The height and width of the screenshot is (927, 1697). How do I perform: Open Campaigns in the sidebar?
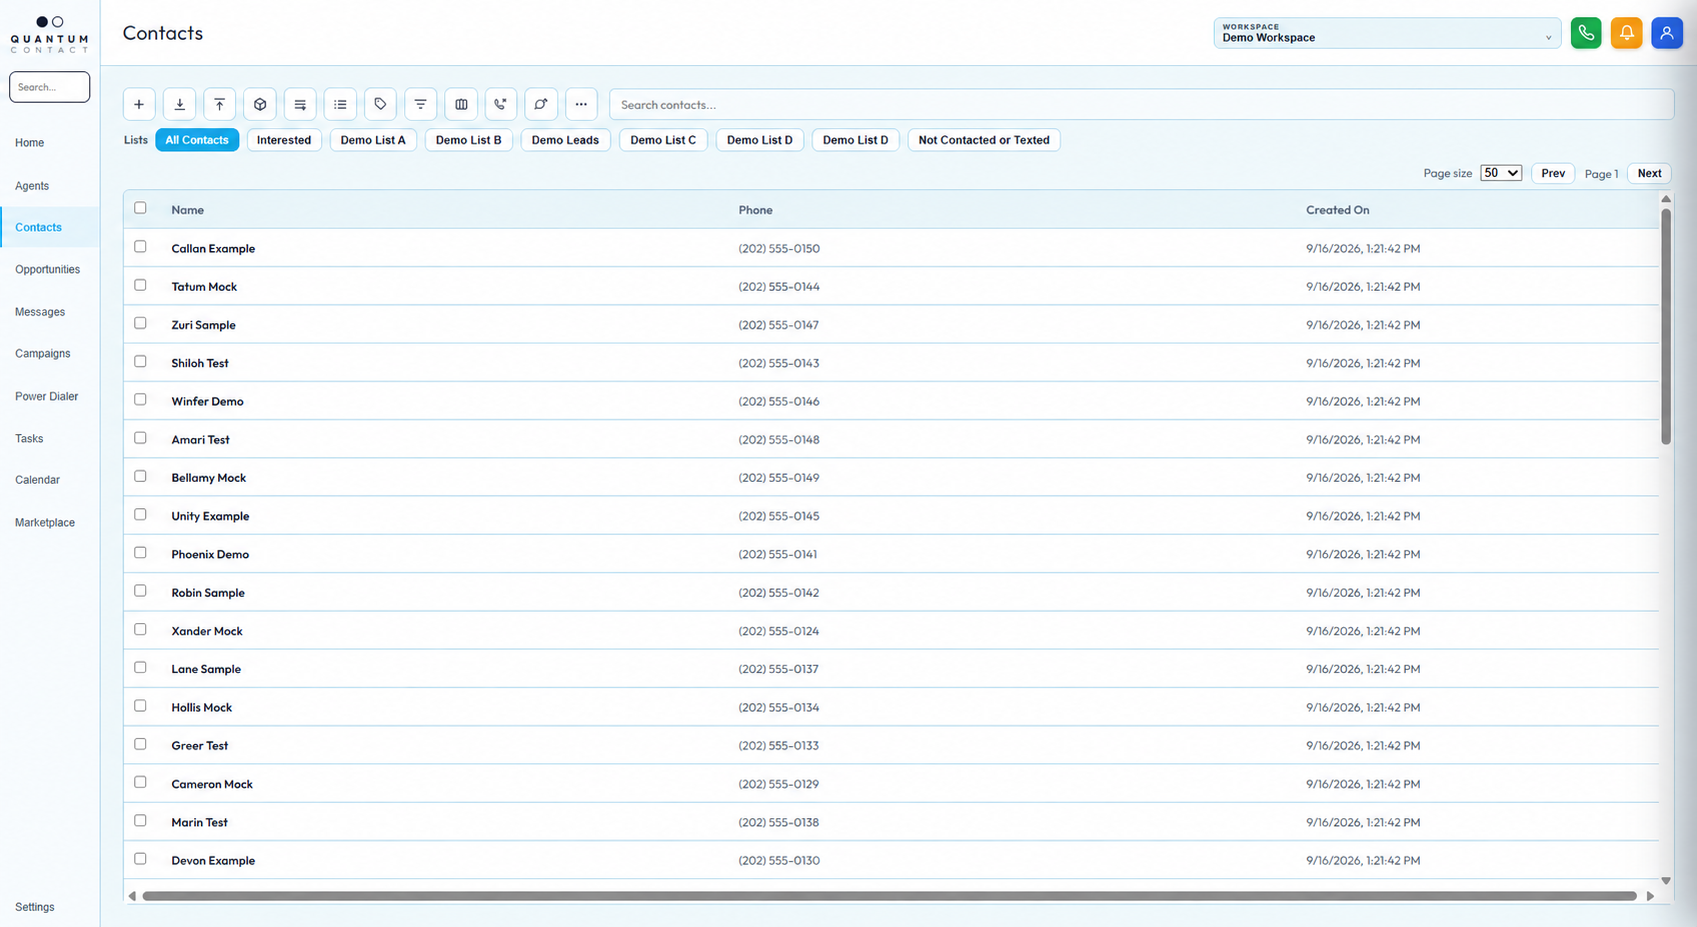(43, 354)
